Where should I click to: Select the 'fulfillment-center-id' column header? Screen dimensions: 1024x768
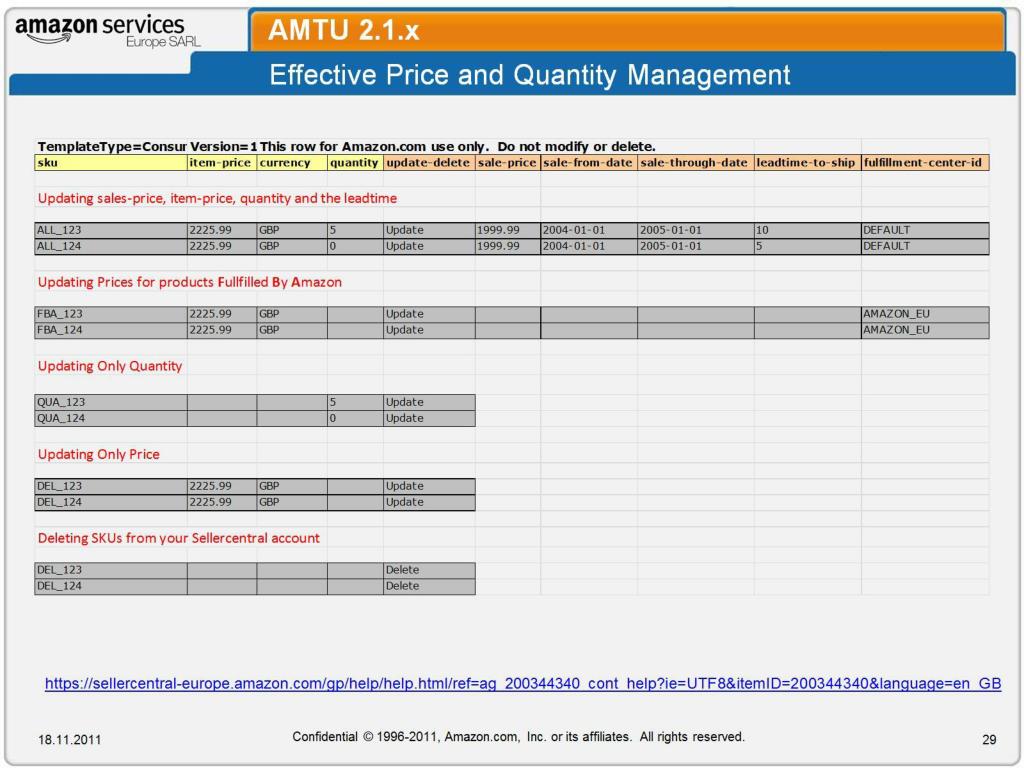[x=925, y=163]
